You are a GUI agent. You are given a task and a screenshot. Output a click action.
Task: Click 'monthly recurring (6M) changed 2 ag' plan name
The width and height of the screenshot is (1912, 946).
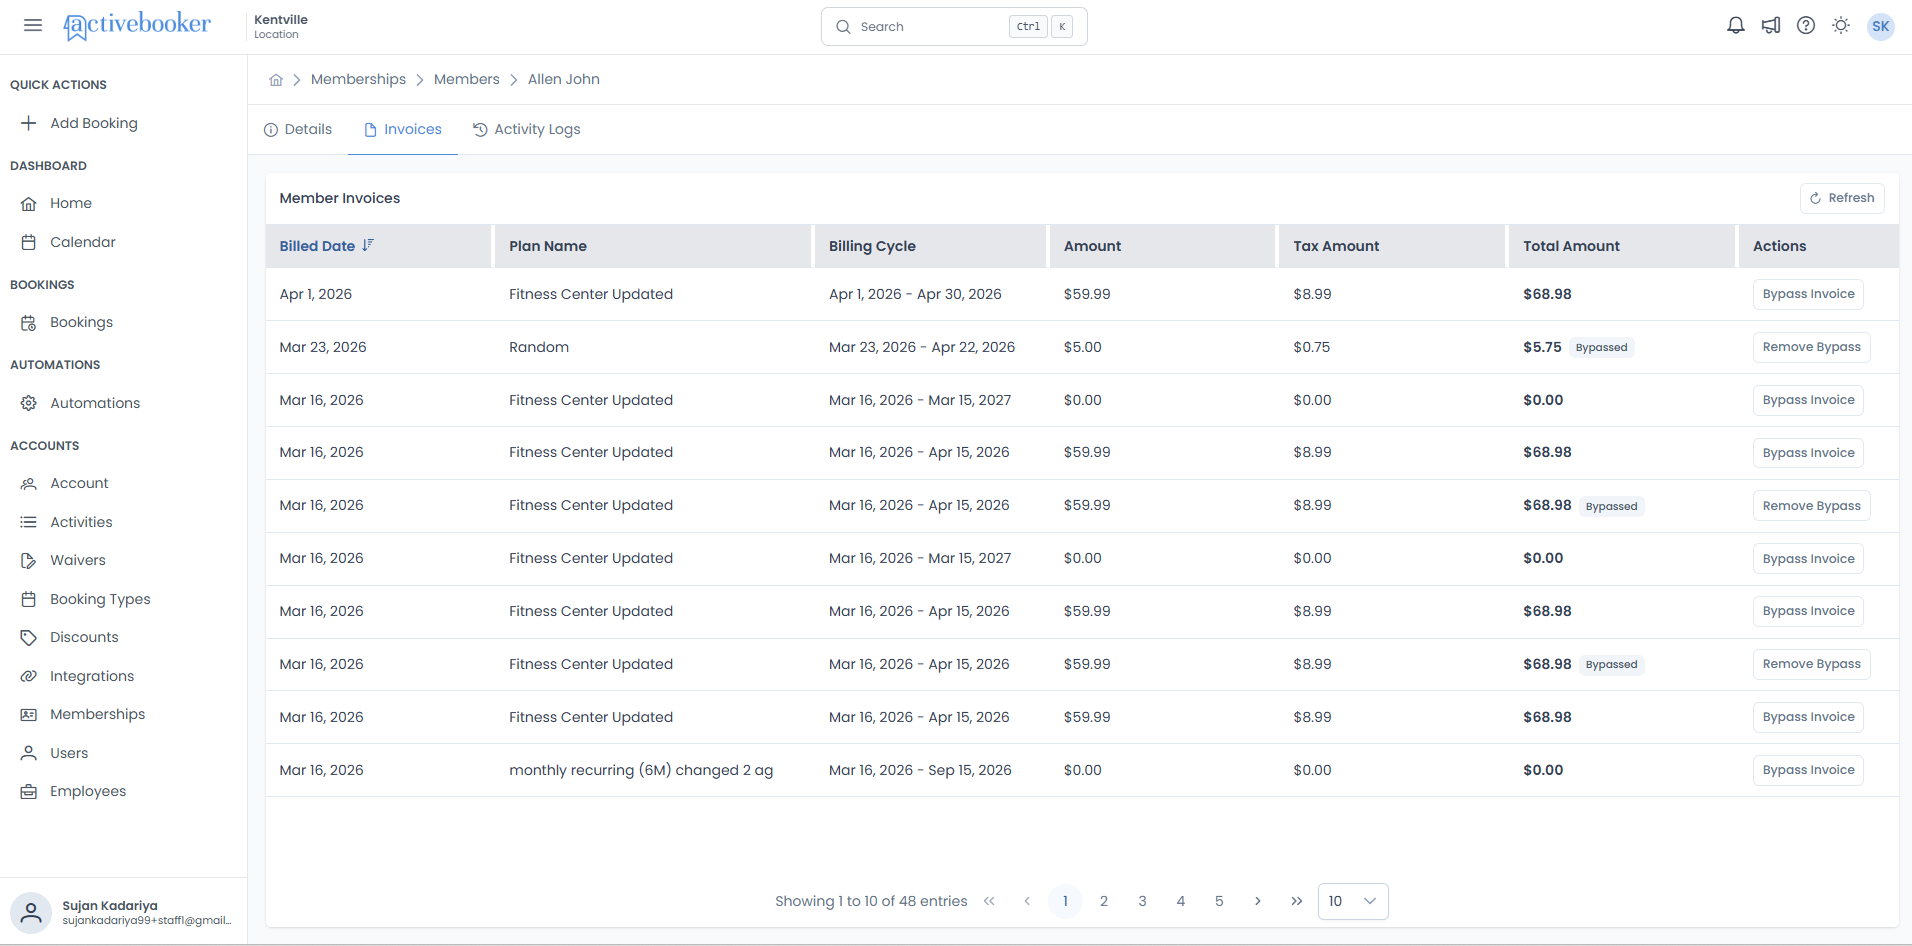coord(641,770)
